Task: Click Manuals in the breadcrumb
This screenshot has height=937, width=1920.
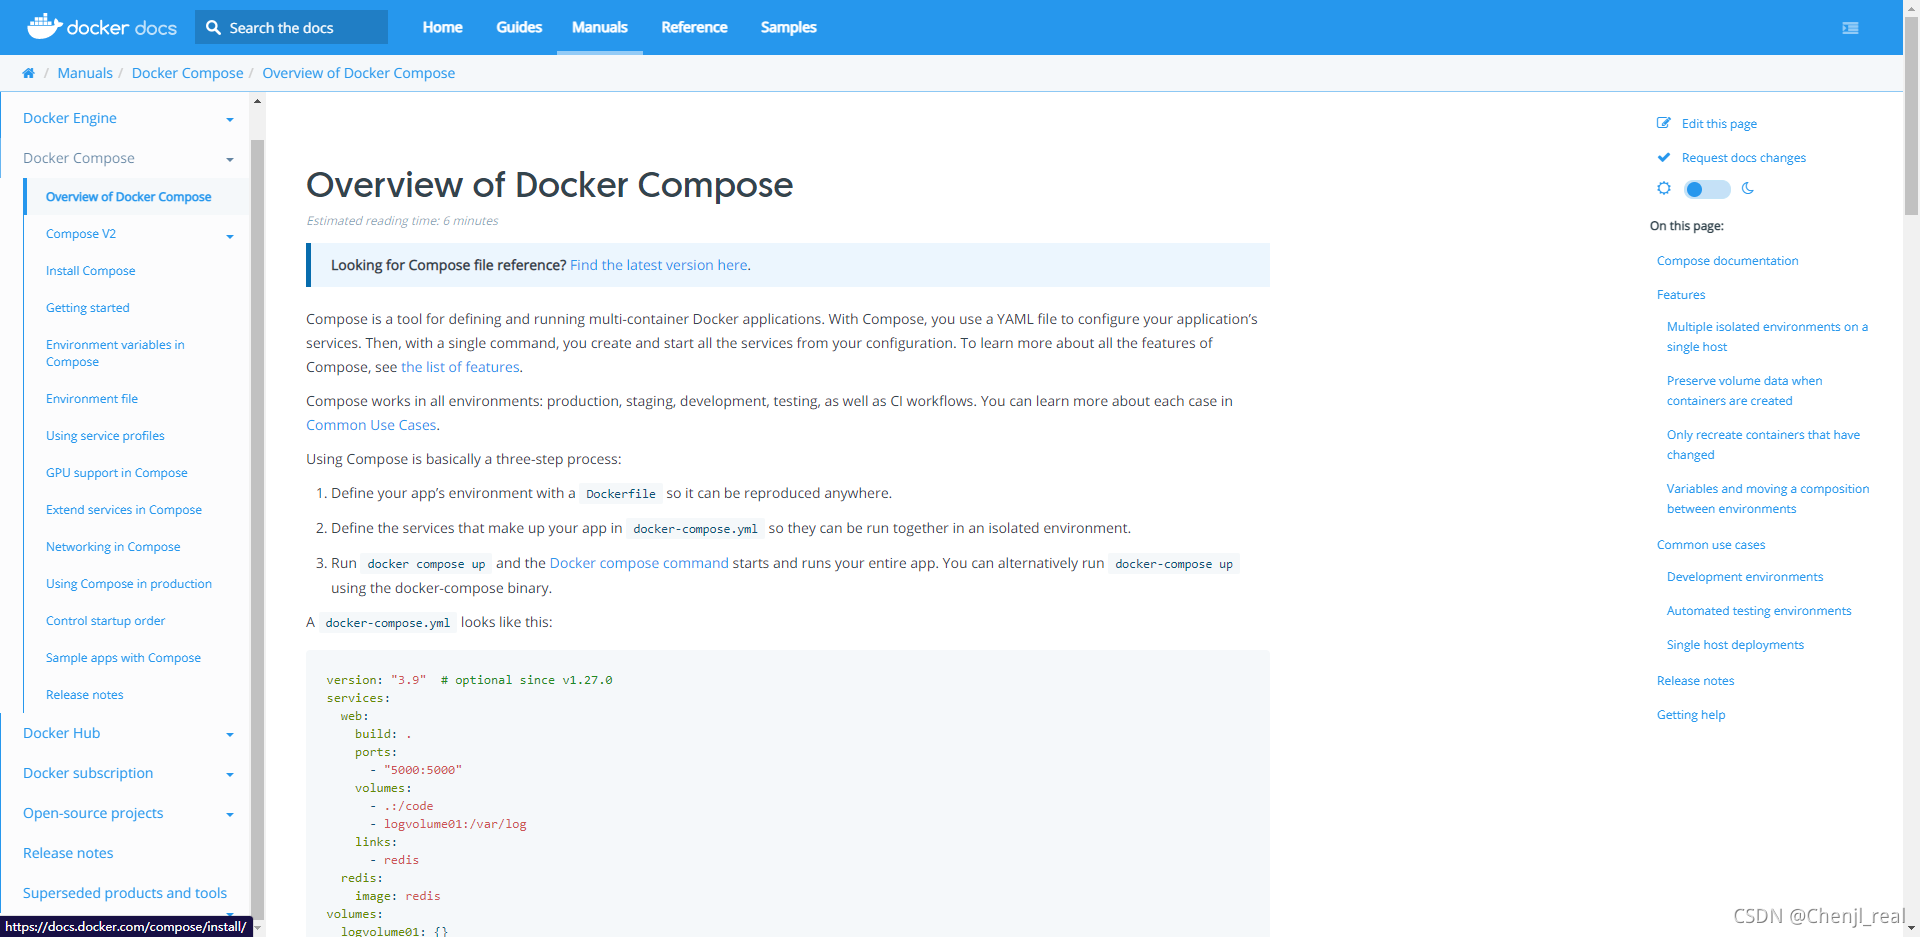Action: coord(85,73)
